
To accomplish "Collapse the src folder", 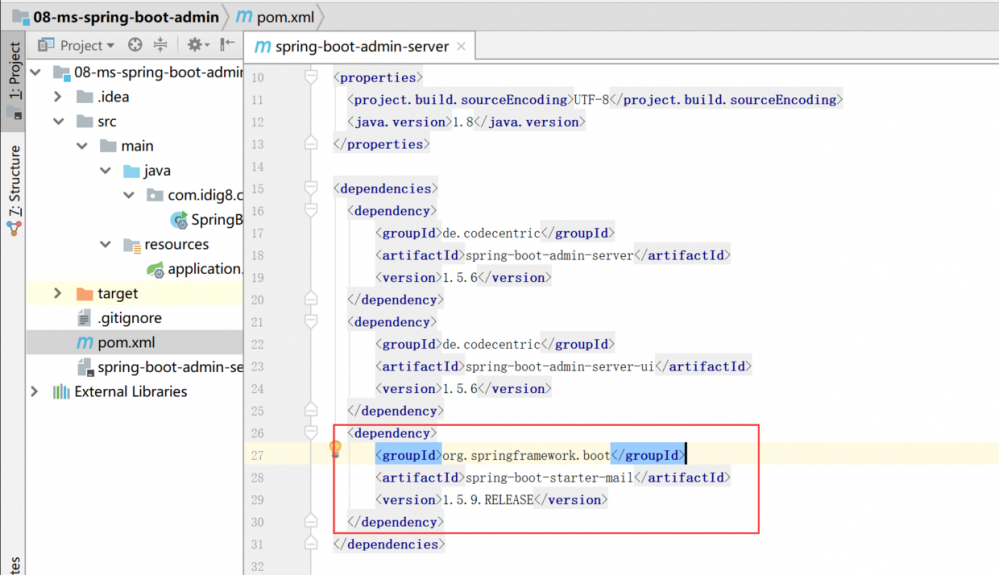I will [x=59, y=121].
